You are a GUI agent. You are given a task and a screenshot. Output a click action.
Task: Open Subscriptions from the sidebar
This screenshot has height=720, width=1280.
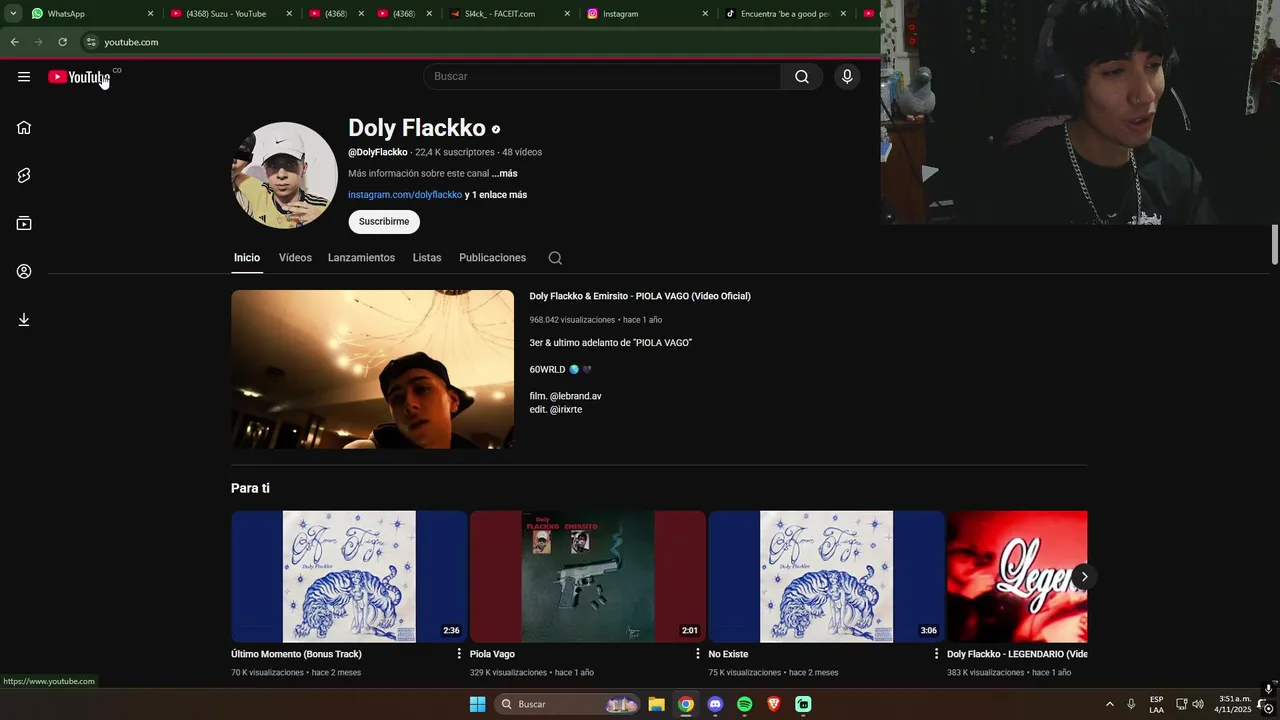pos(24,223)
